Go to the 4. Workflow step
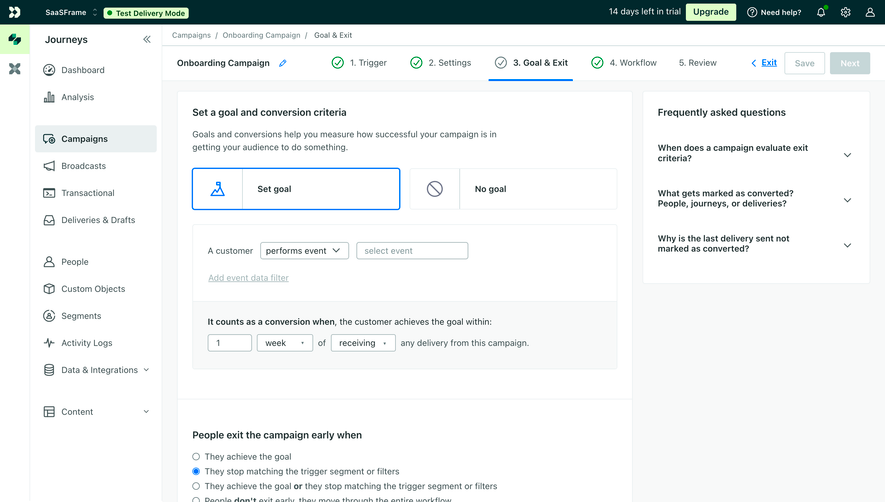Screen dimensions: 885x502 point(624,63)
